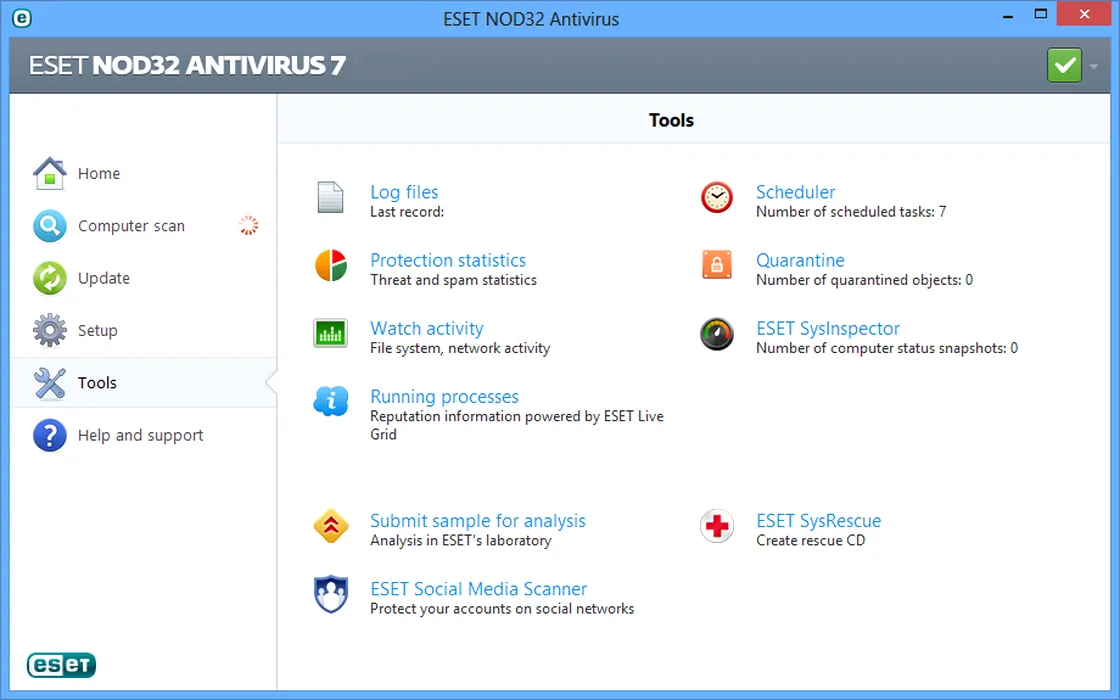This screenshot has height=700, width=1120.
Task: Click the Running processes cloud info icon
Action: coord(331,401)
